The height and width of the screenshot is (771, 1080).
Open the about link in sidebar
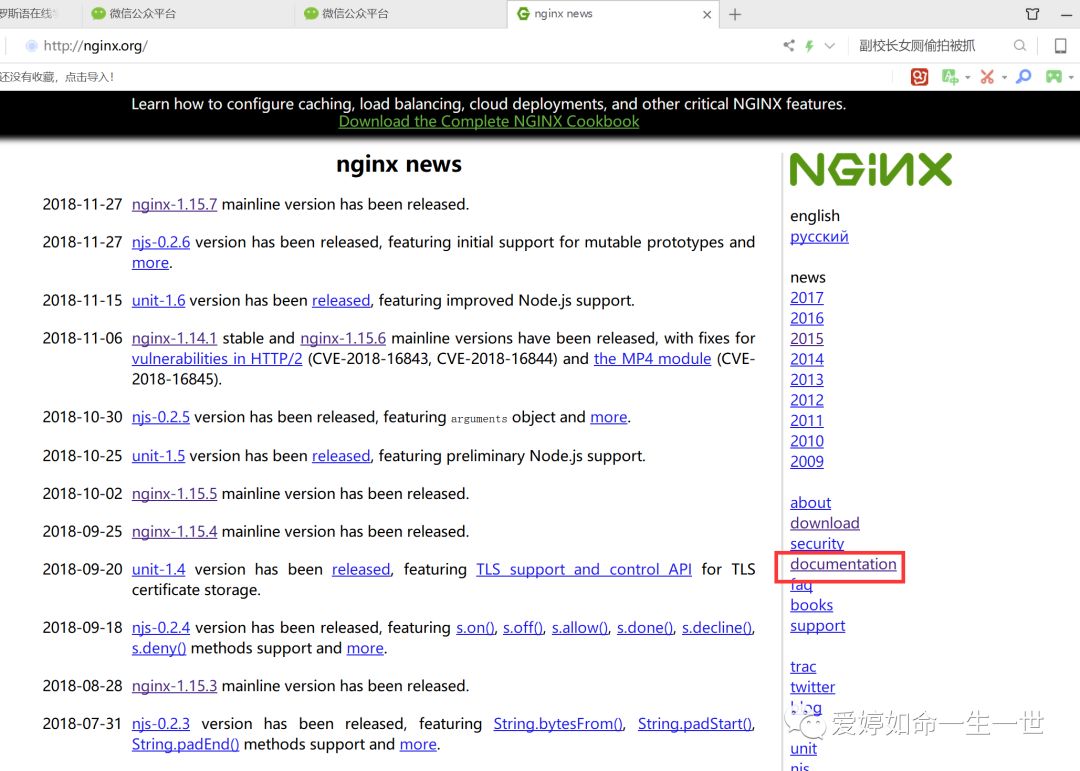[x=810, y=503]
